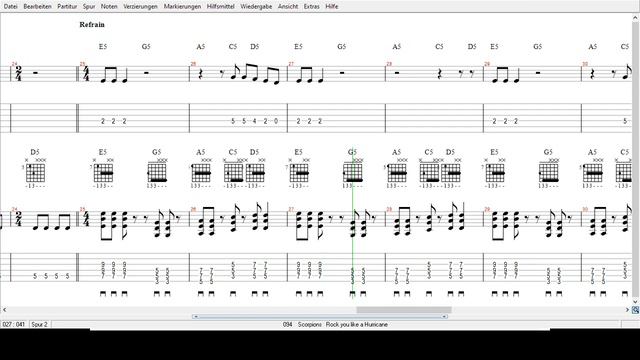Click the '5-5-4-2-0' tab numbers in upper measure 26
Image resolution: width=640 pixels, height=360 pixels.
tap(255, 121)
